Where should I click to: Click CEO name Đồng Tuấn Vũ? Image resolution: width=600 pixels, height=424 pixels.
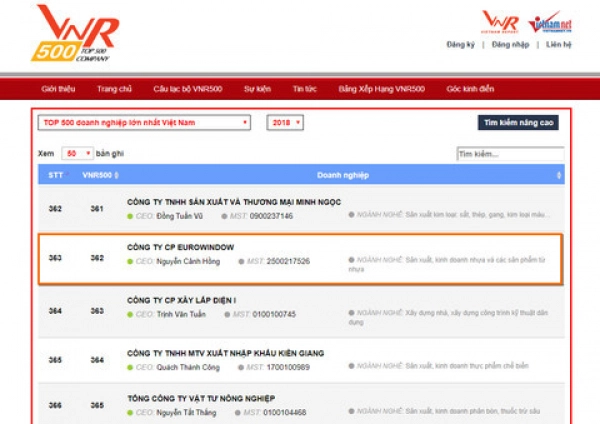click(x=179, y=216)
